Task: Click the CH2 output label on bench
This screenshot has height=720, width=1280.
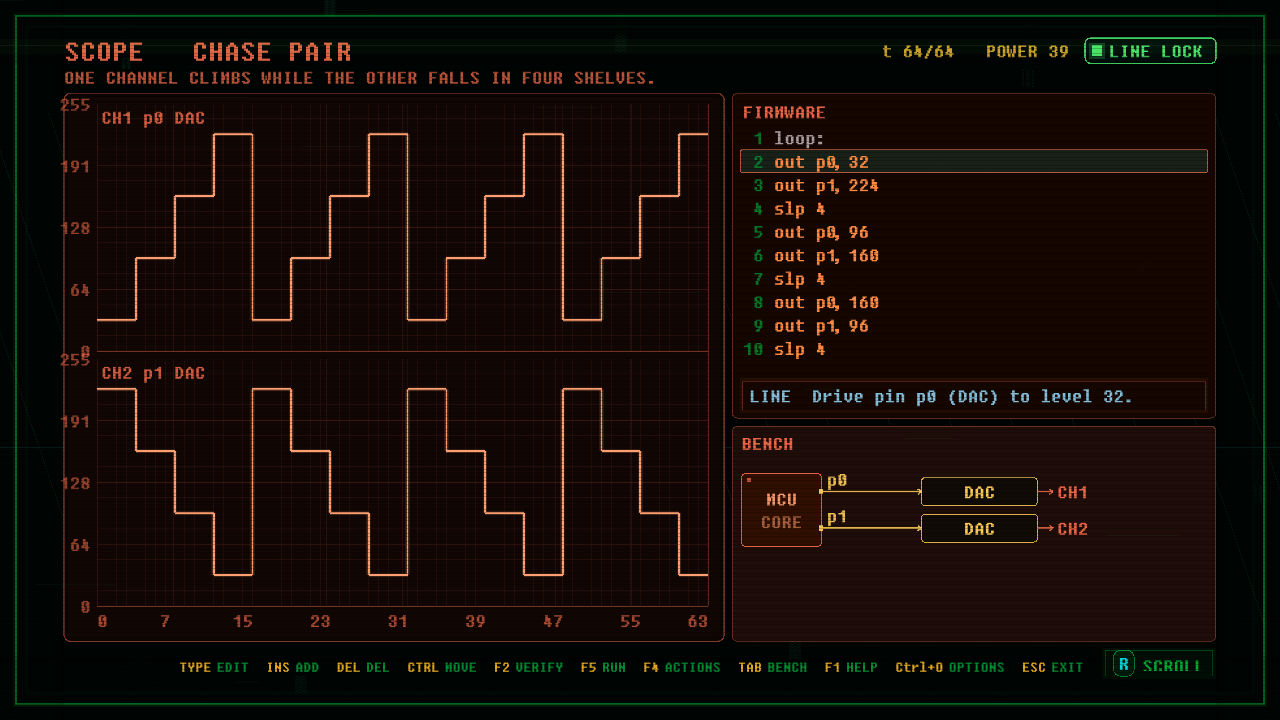Action: (1072, 529)
